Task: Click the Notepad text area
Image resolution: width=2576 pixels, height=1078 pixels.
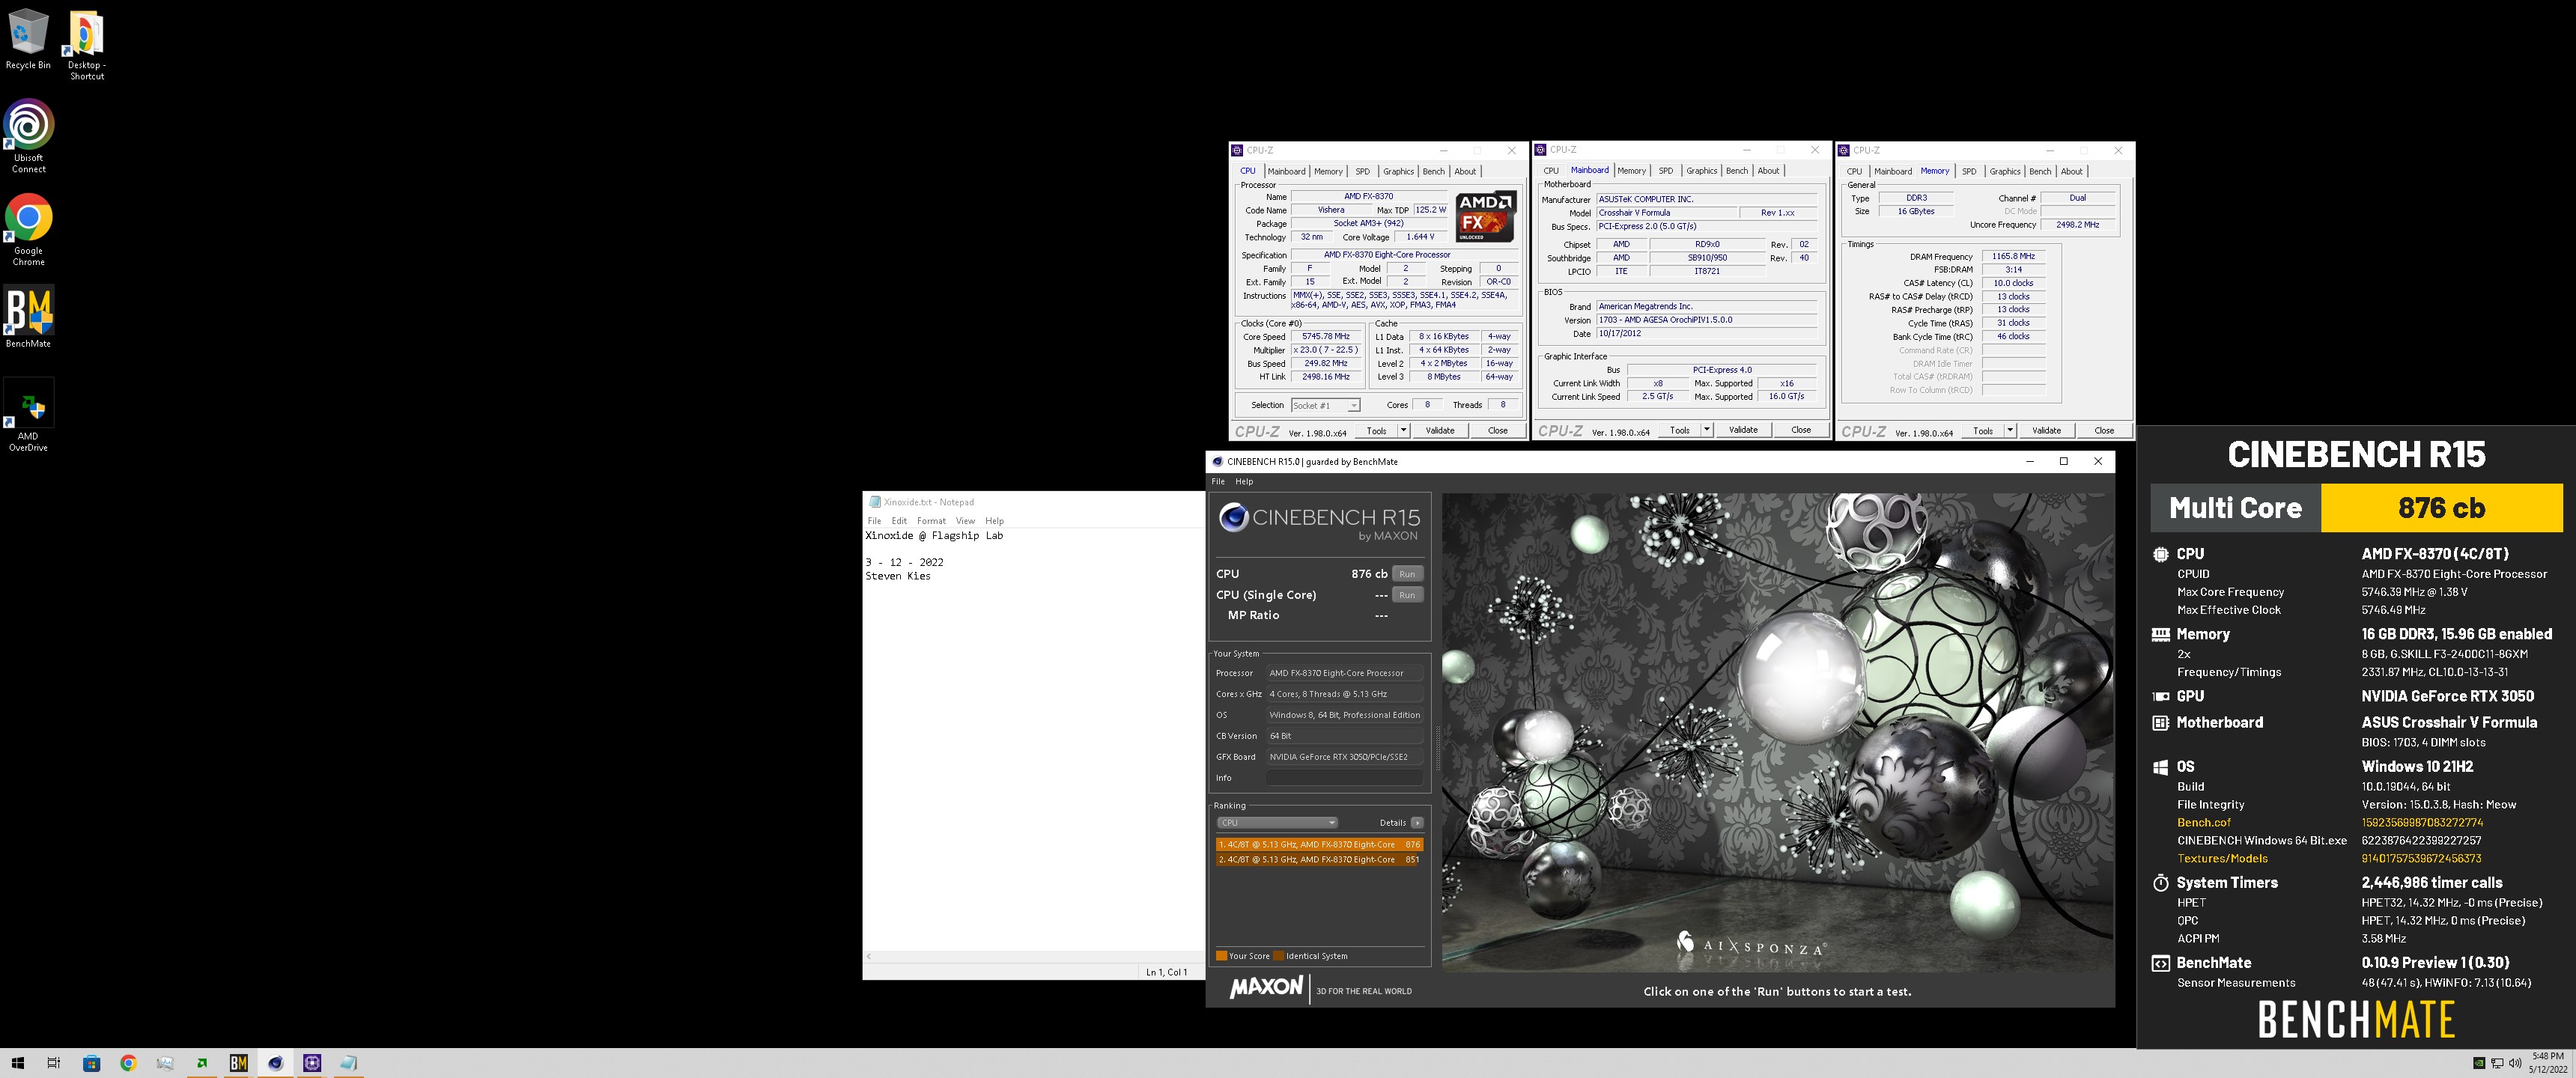Action: pyautogui.click(x=1033, y=740)
